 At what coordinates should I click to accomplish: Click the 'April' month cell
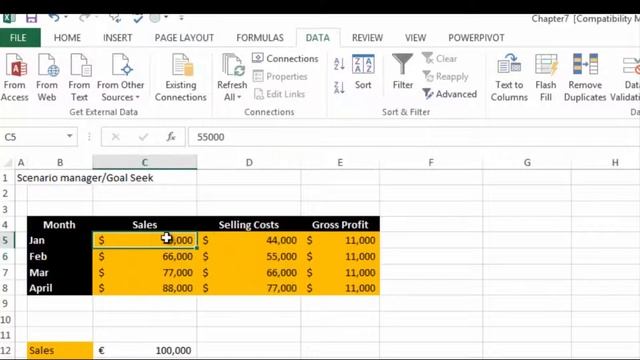click(x=60, y=288)
